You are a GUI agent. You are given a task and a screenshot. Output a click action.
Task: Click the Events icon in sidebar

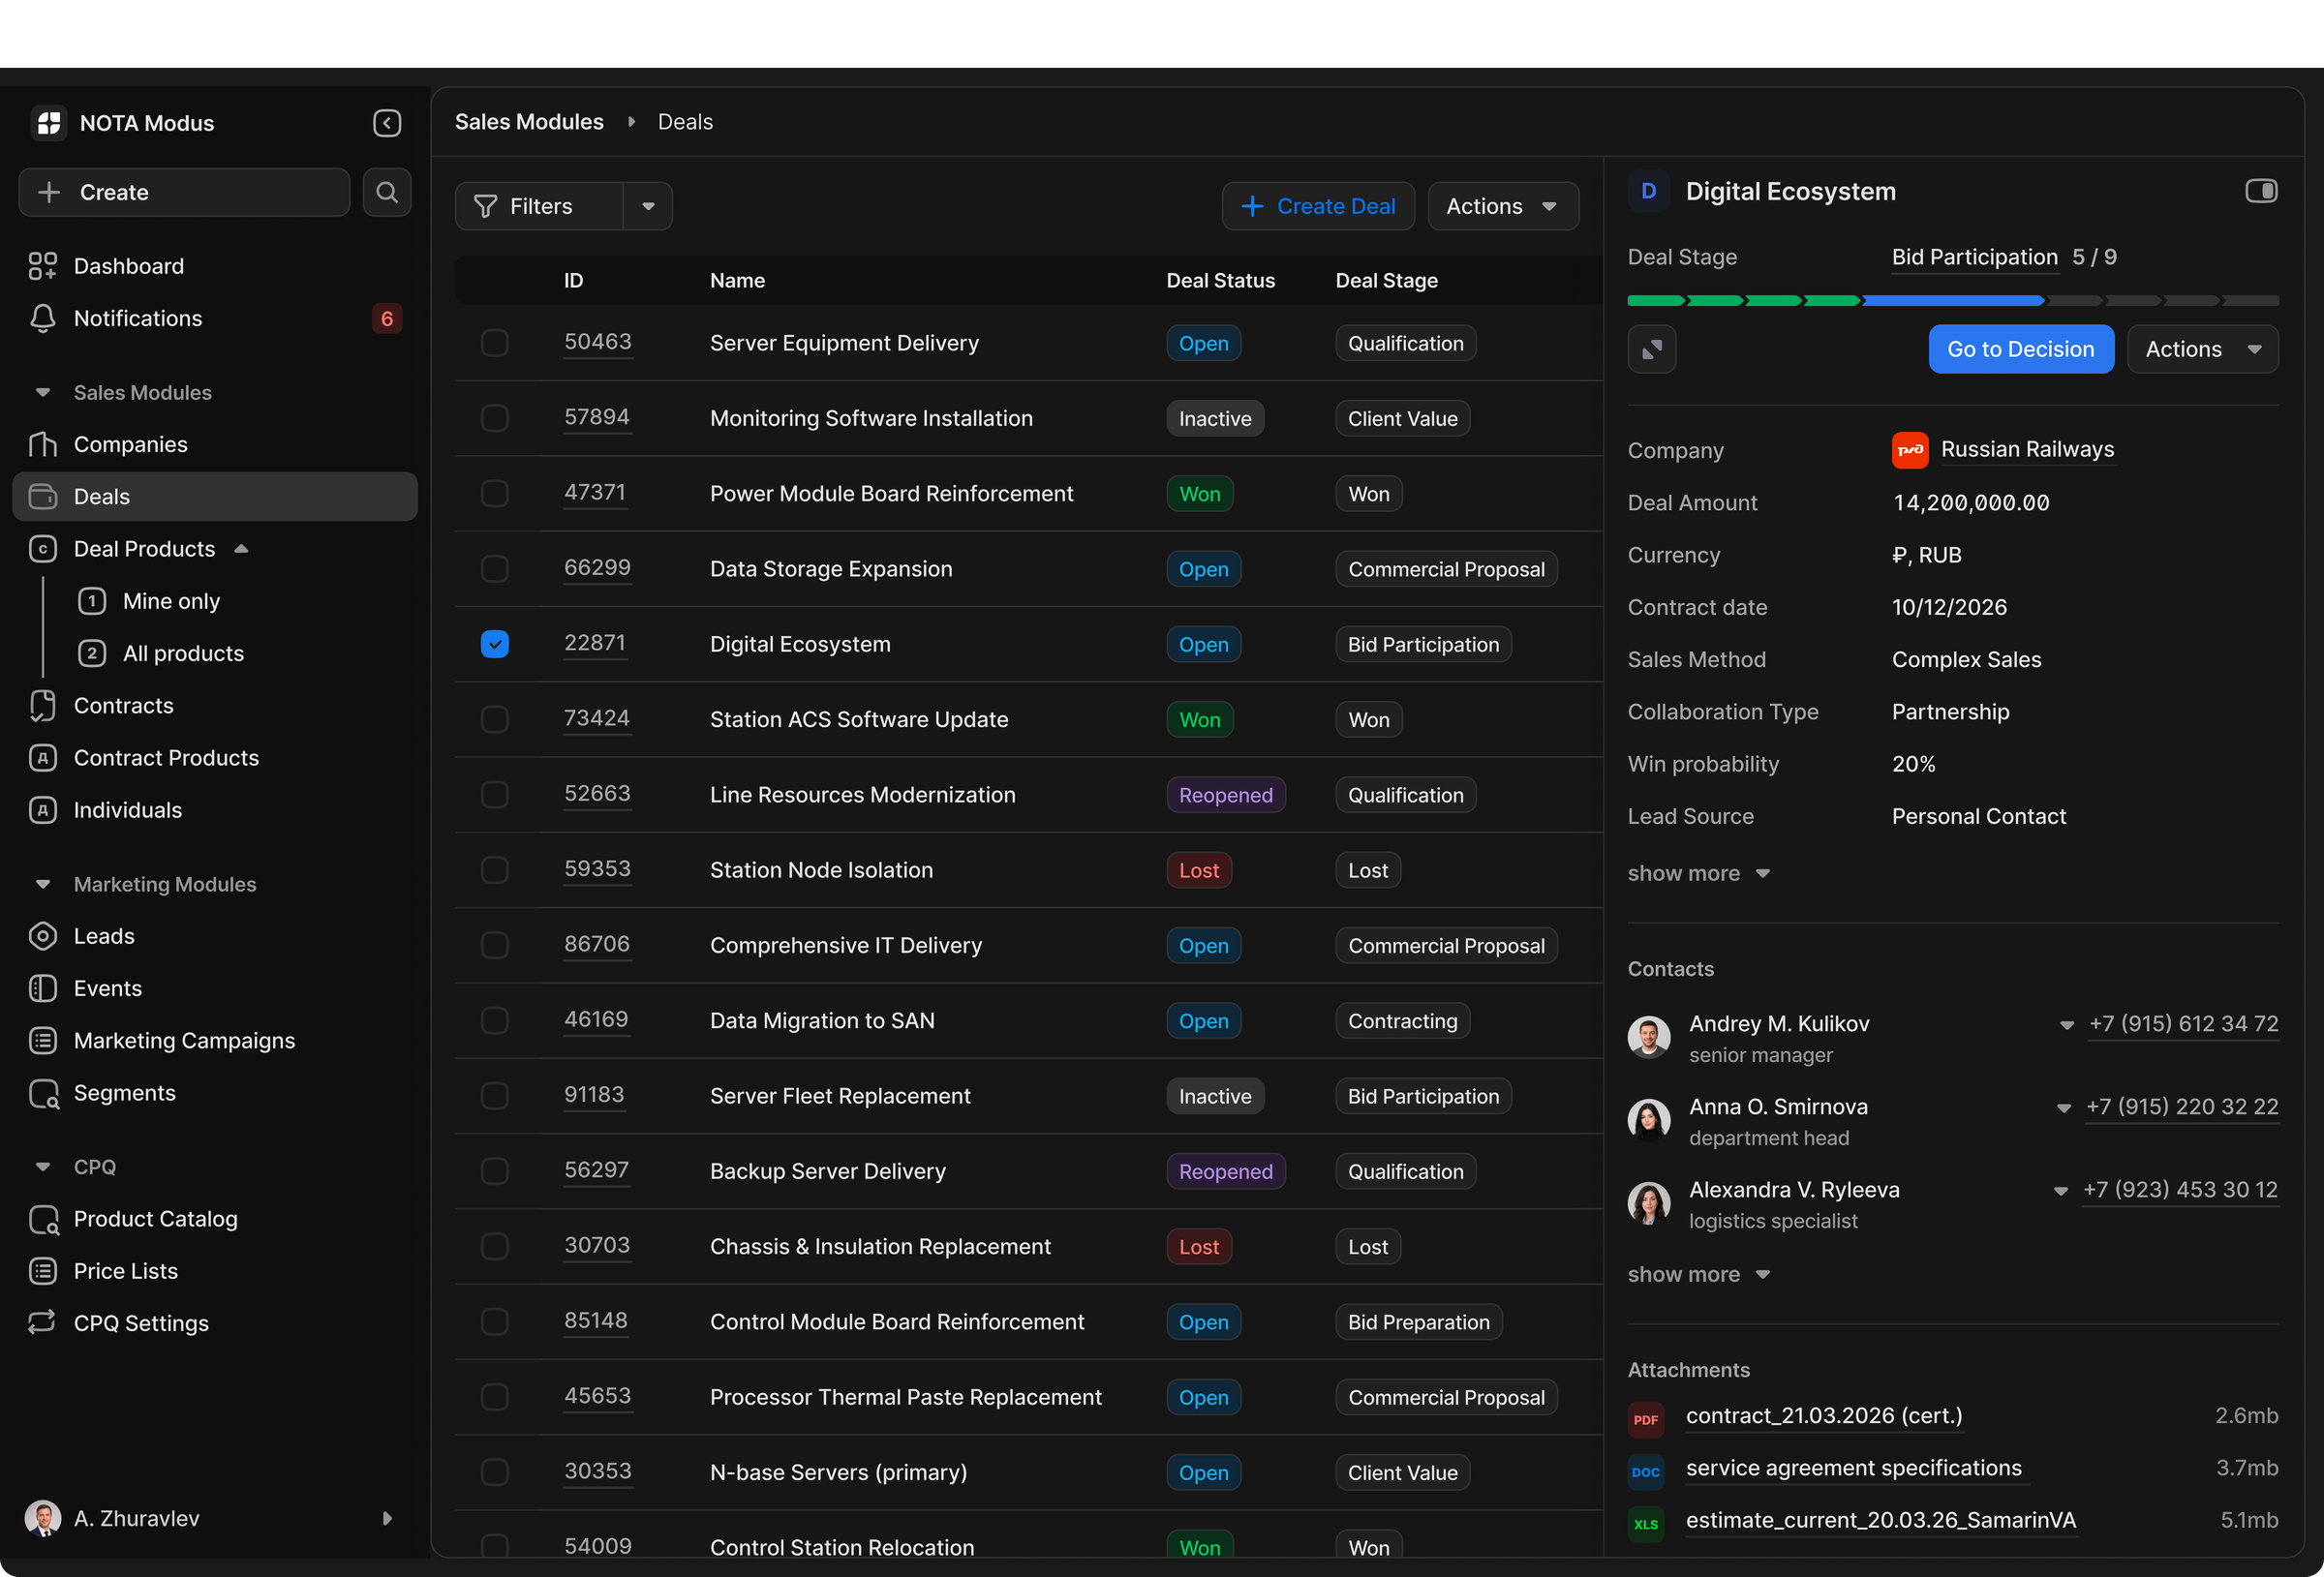[x=42, y=988]
